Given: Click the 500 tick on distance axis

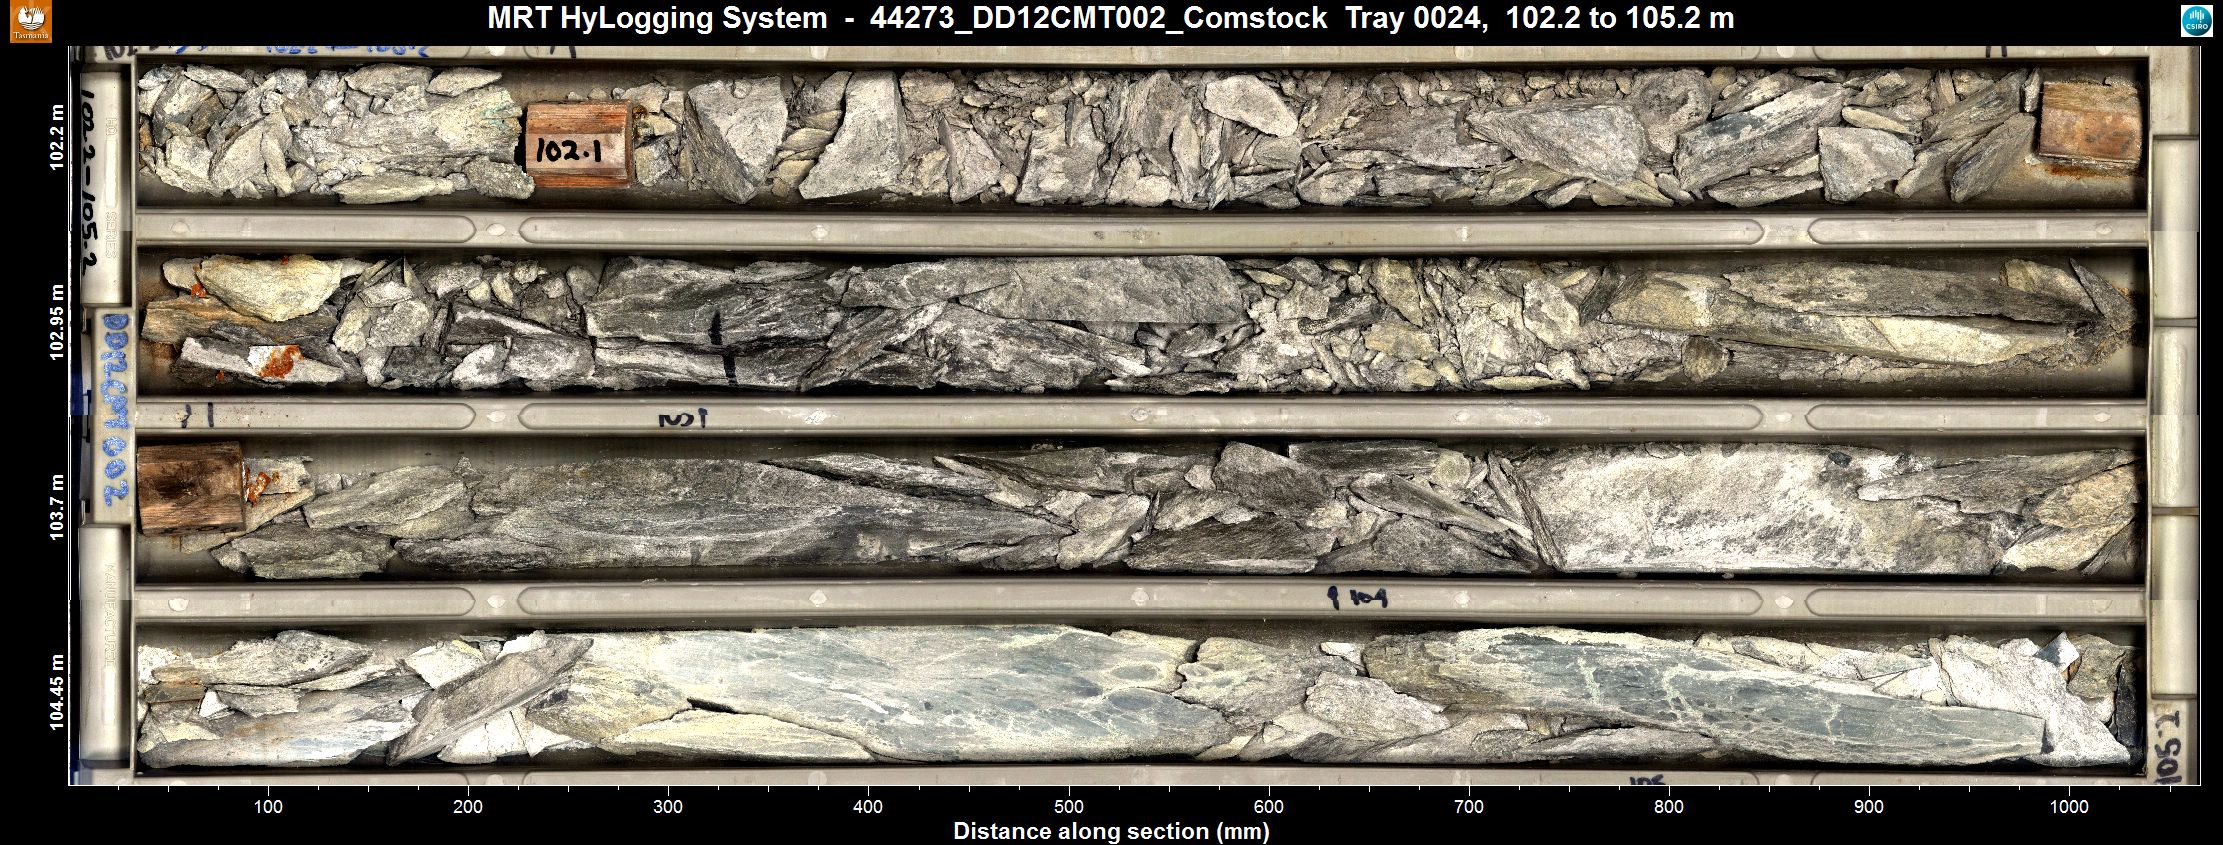Looking at the screenshot, I should tap(1069, 807).
